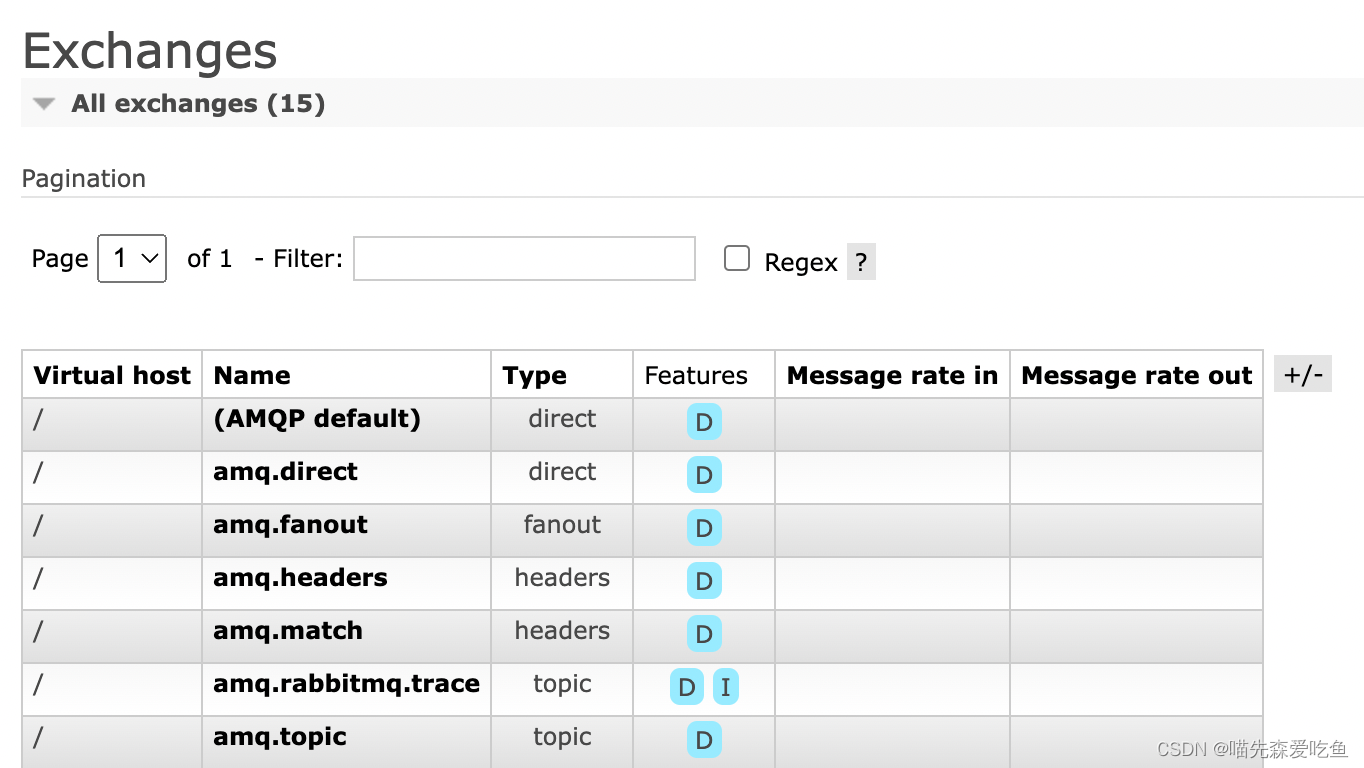This screenshot has height=768, width=1364.
Task: Click direct type in amq.direct row
Action: point(562,472)
